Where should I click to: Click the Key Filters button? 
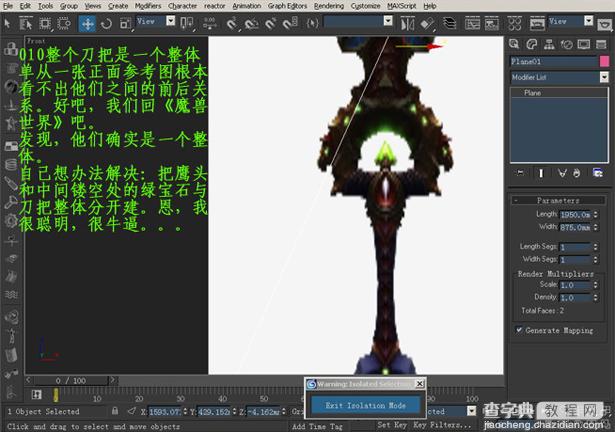coord(442,425)
